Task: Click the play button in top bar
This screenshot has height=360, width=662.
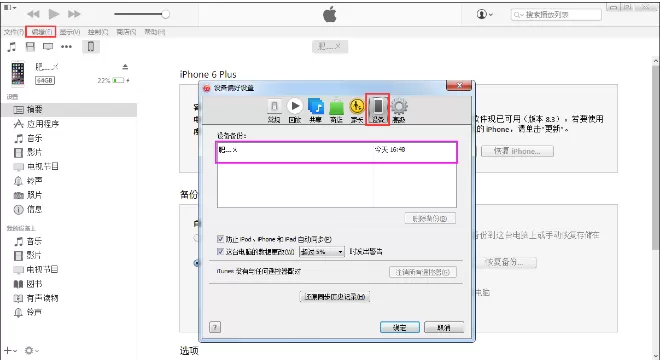Action: [54, 14]
